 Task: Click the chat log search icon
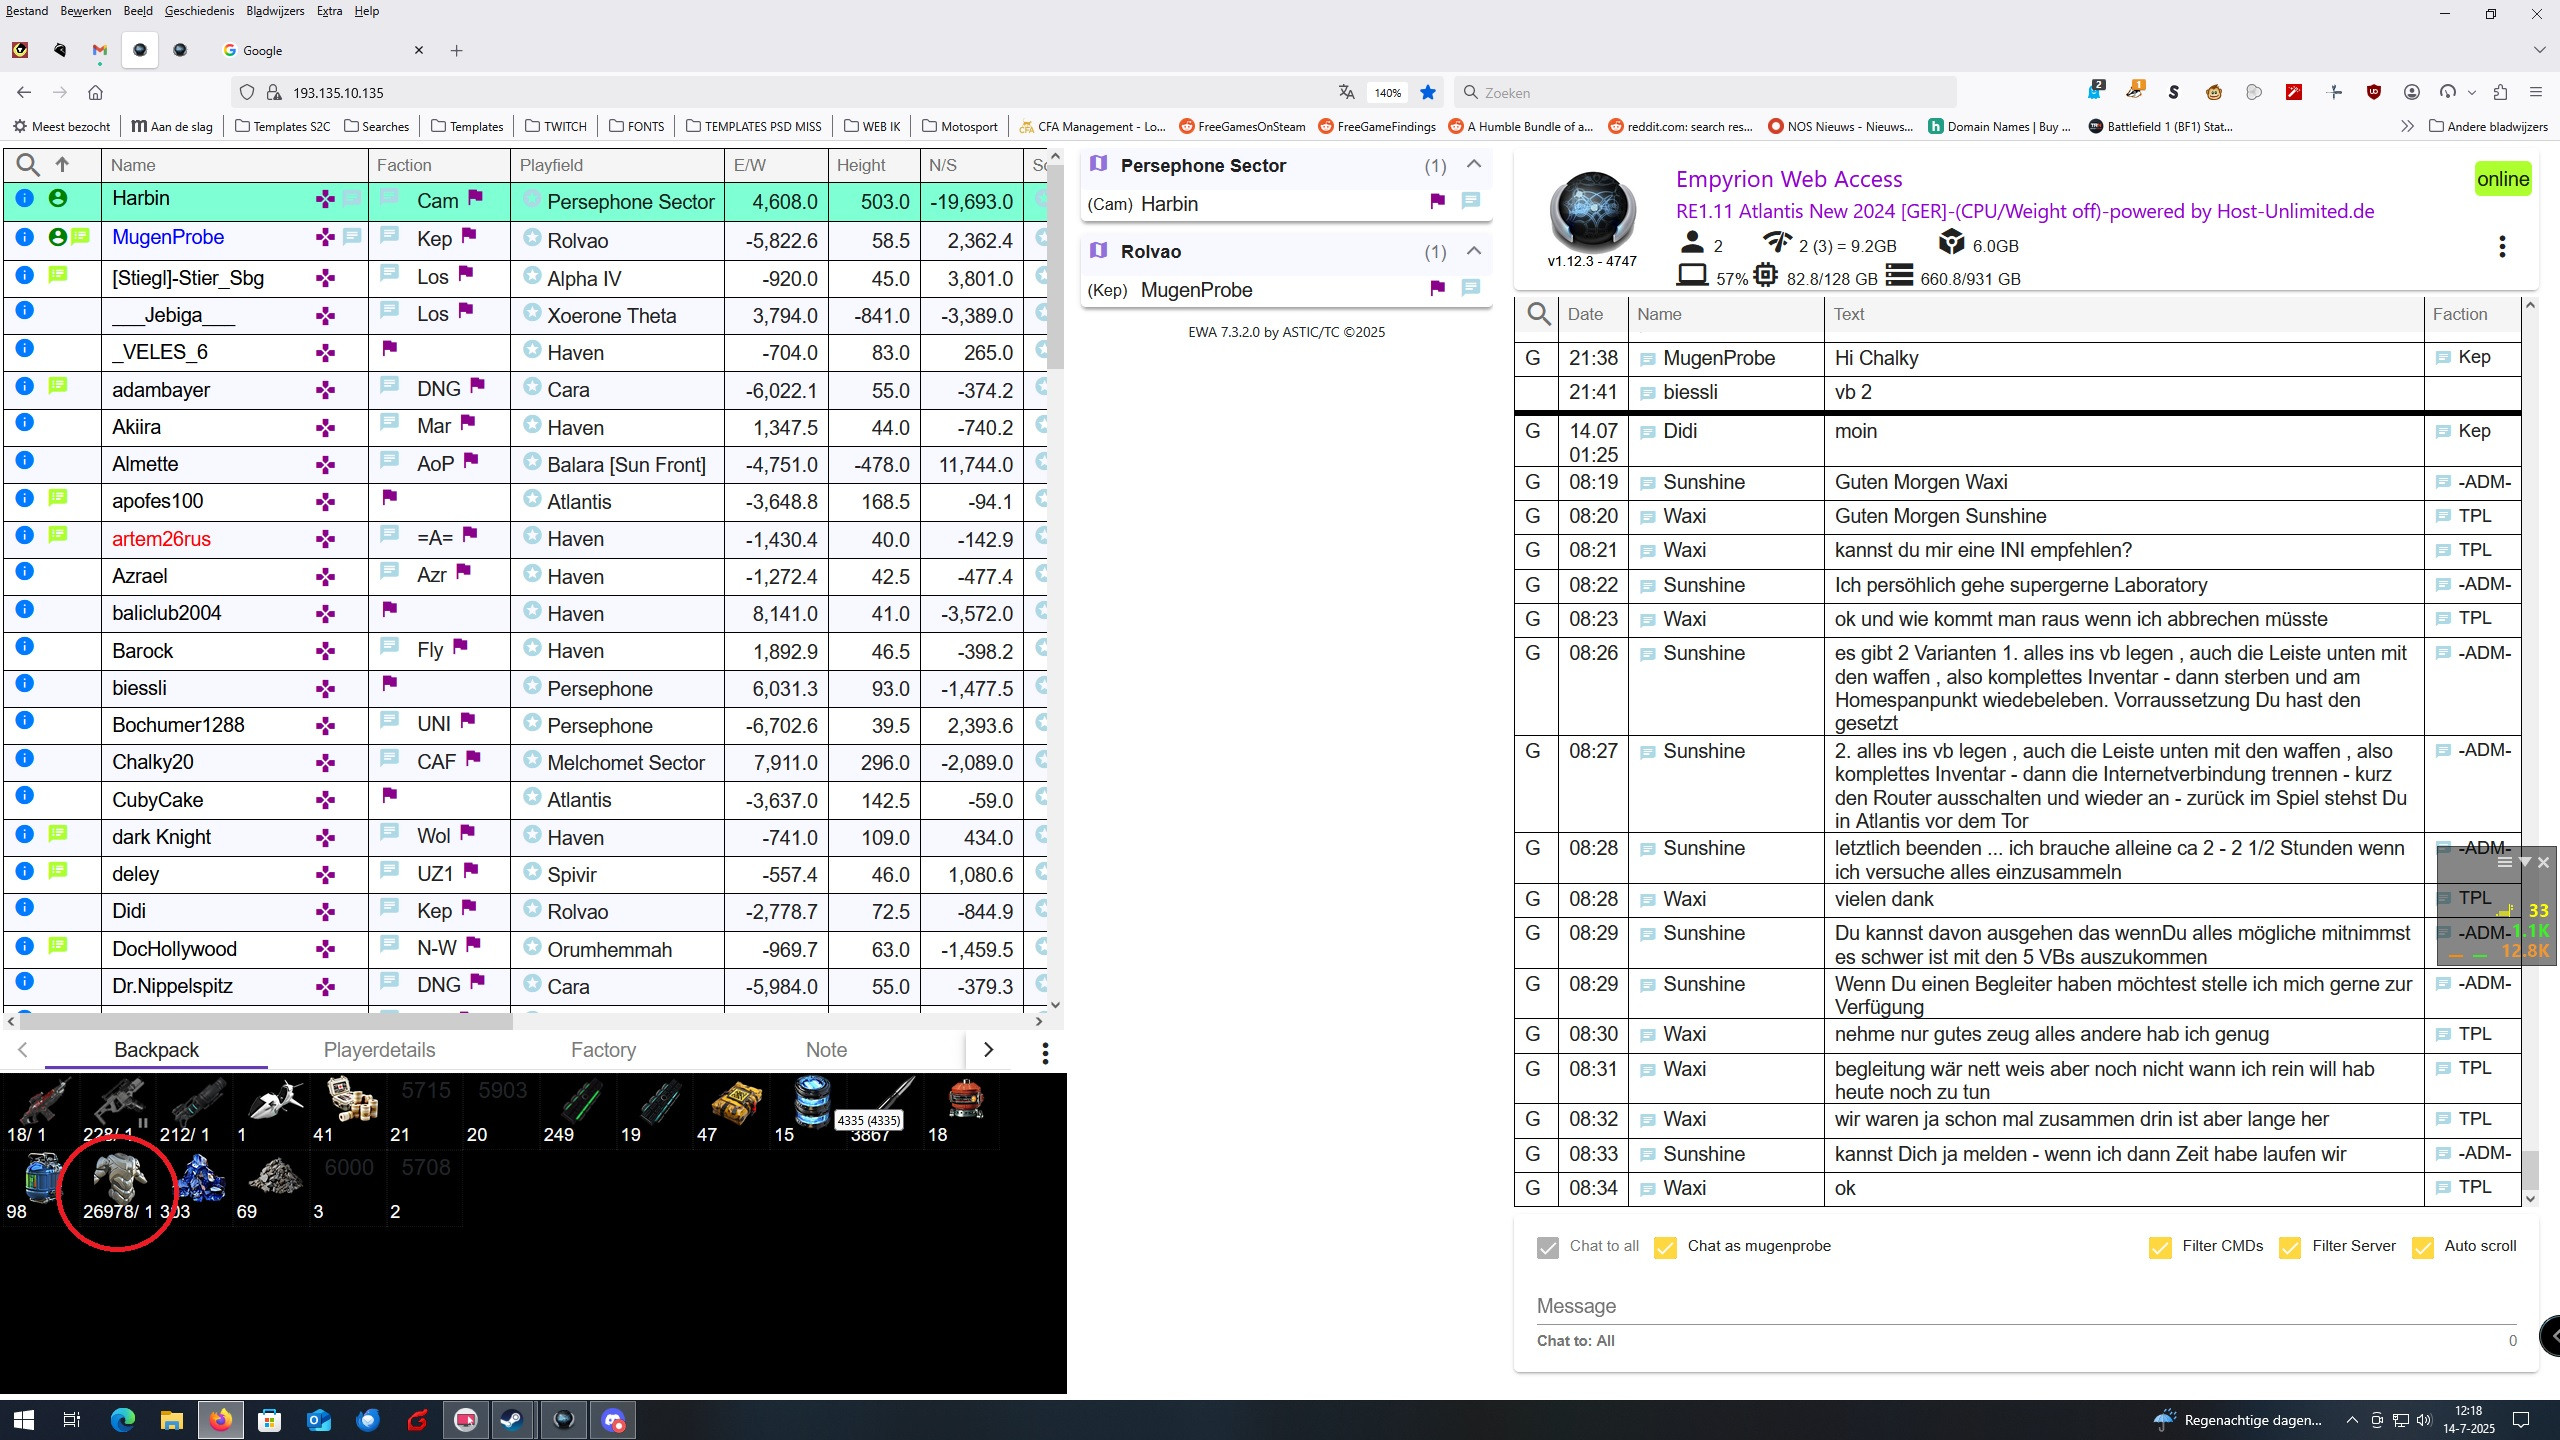click(1539, 314)
